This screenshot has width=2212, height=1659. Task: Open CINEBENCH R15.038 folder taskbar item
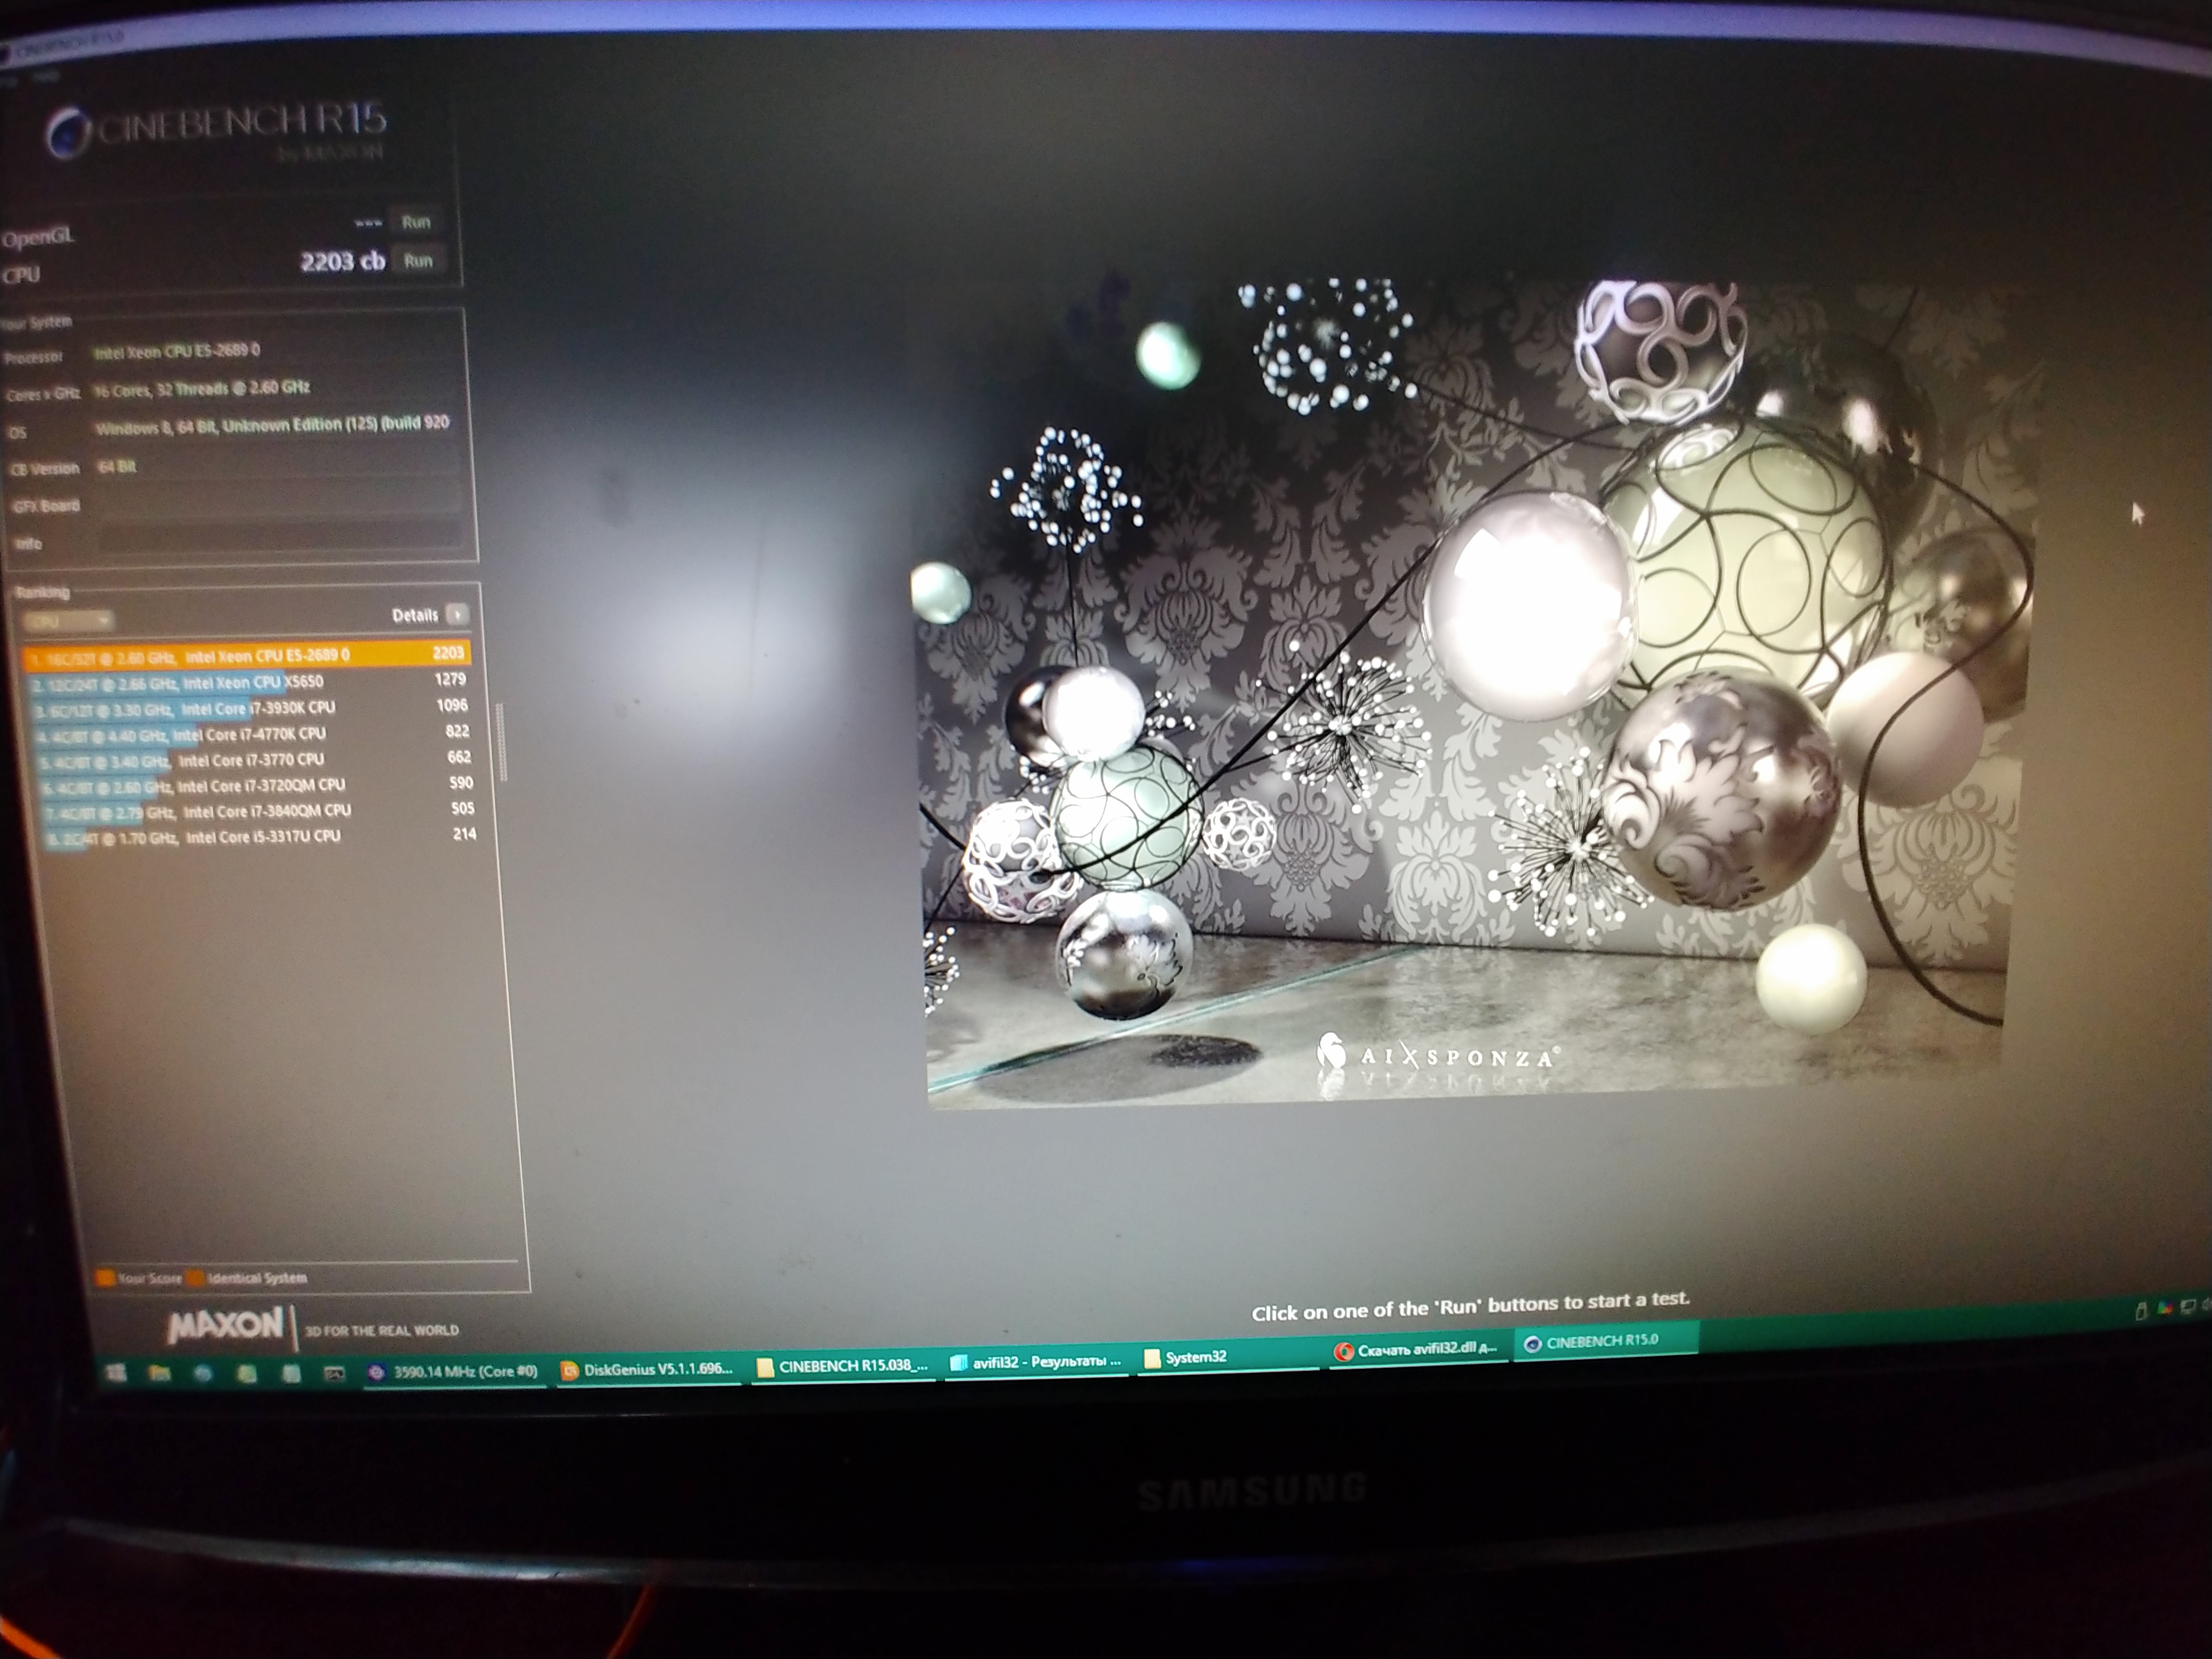point(842,1366)
